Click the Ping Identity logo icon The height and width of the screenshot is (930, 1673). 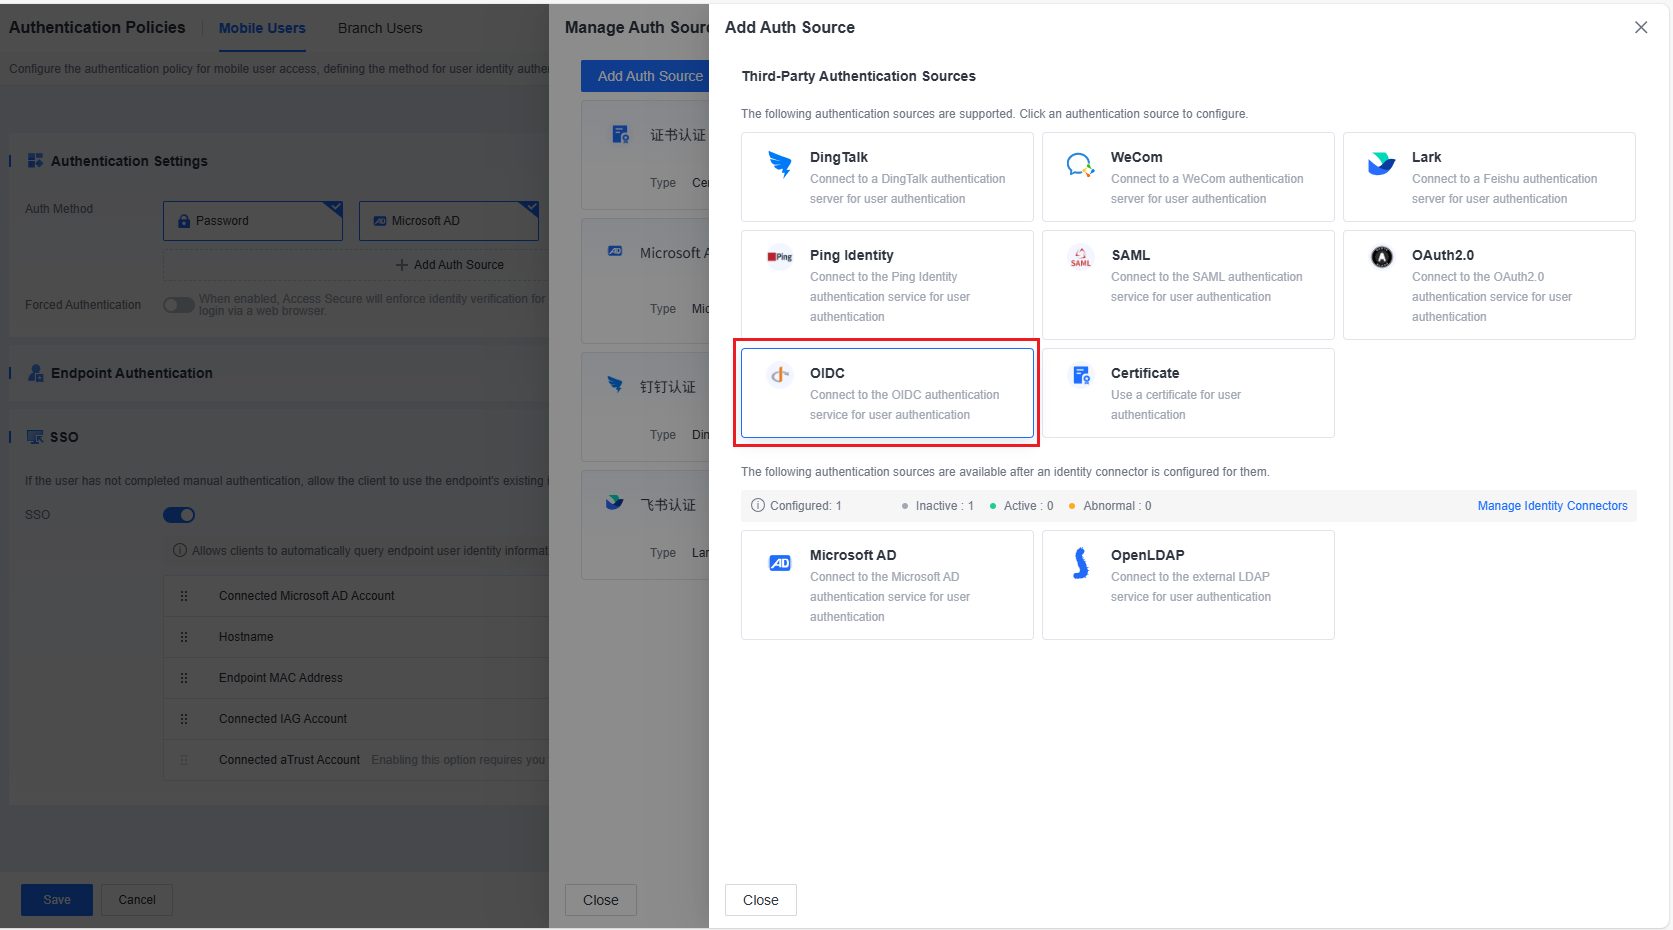click(x=780, y=257)
